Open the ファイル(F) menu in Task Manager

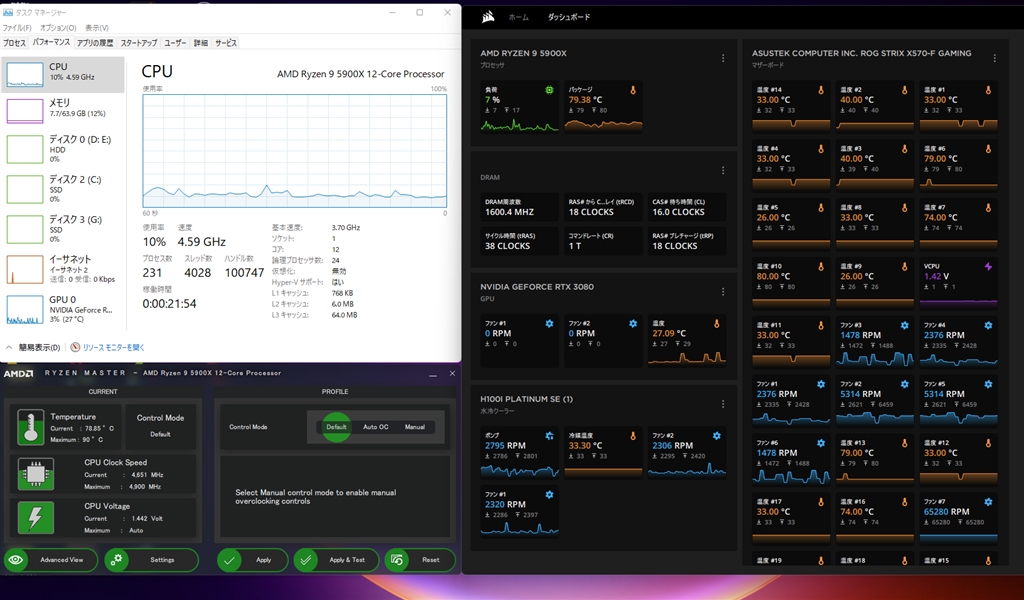[17, 28]
